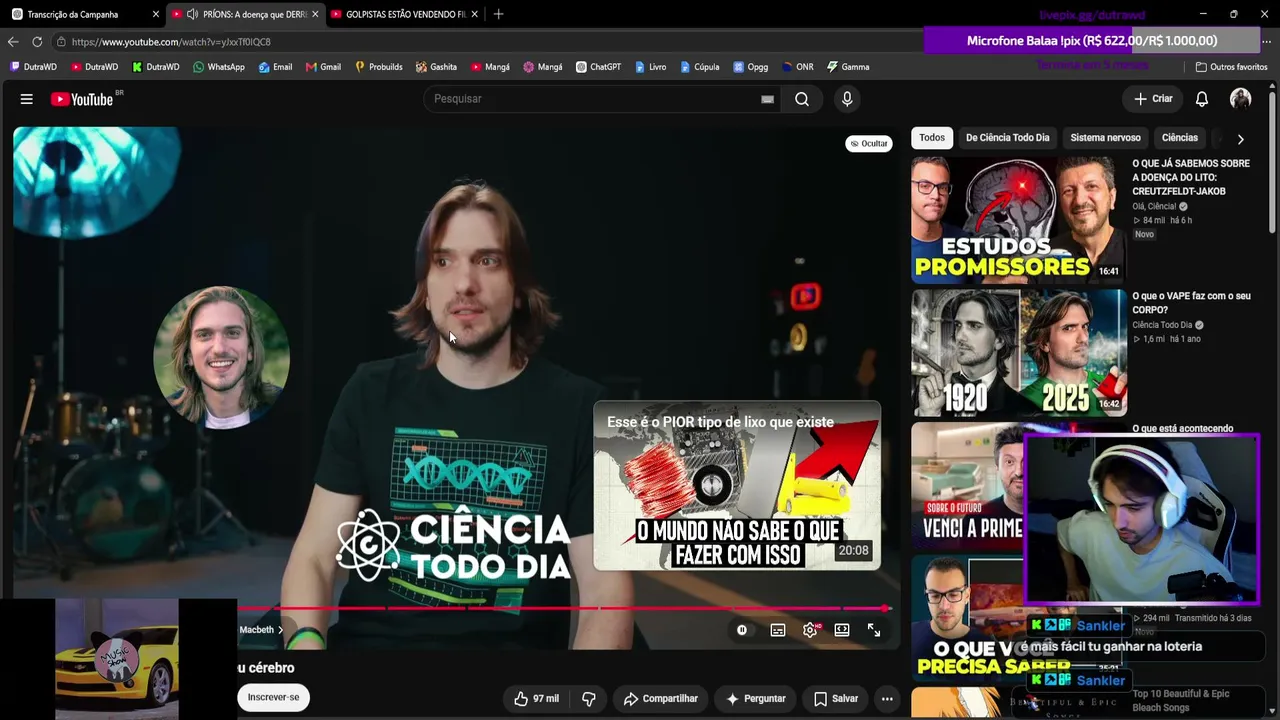
Task: Open the ESTUDOS PROMISSORES video thumbnail
Action: (x=1018, y=219)
